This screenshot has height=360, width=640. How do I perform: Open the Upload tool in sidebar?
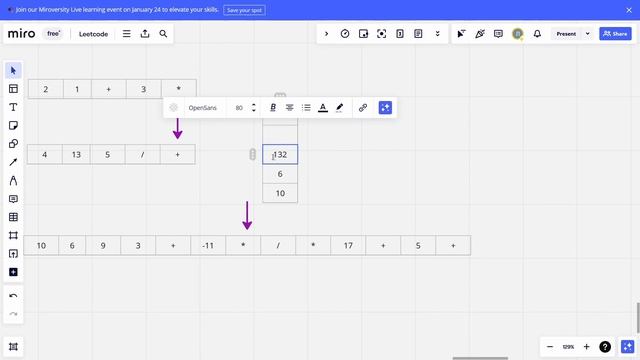[x=13, y=254]
